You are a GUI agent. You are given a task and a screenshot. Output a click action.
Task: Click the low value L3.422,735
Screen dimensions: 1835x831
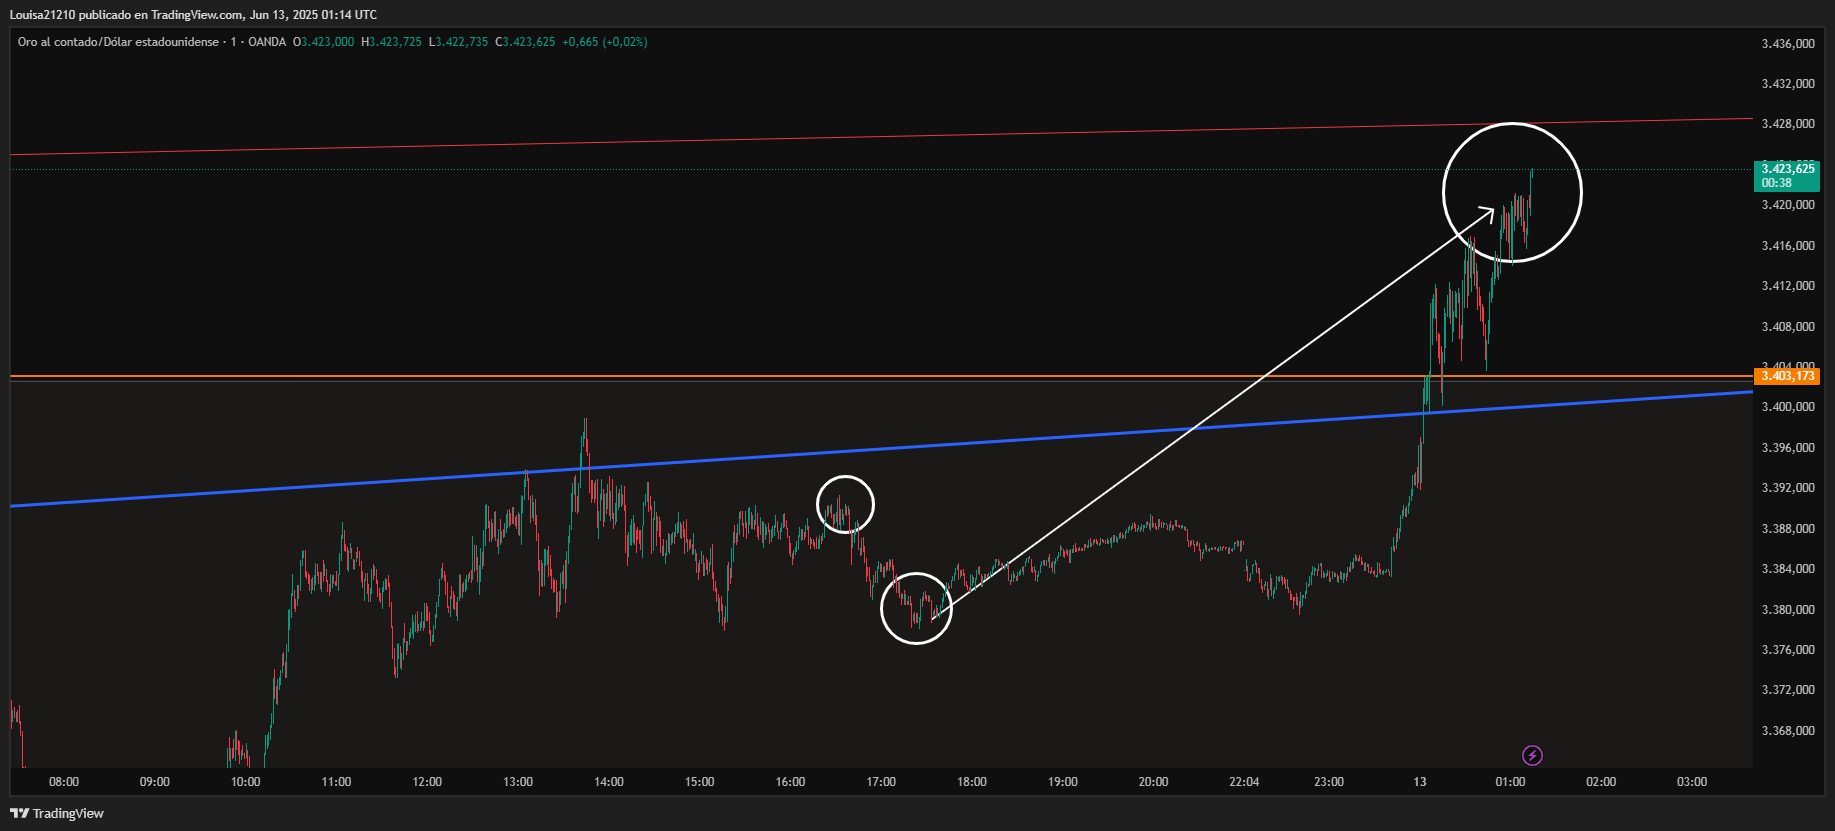click(x=458, y=42)
